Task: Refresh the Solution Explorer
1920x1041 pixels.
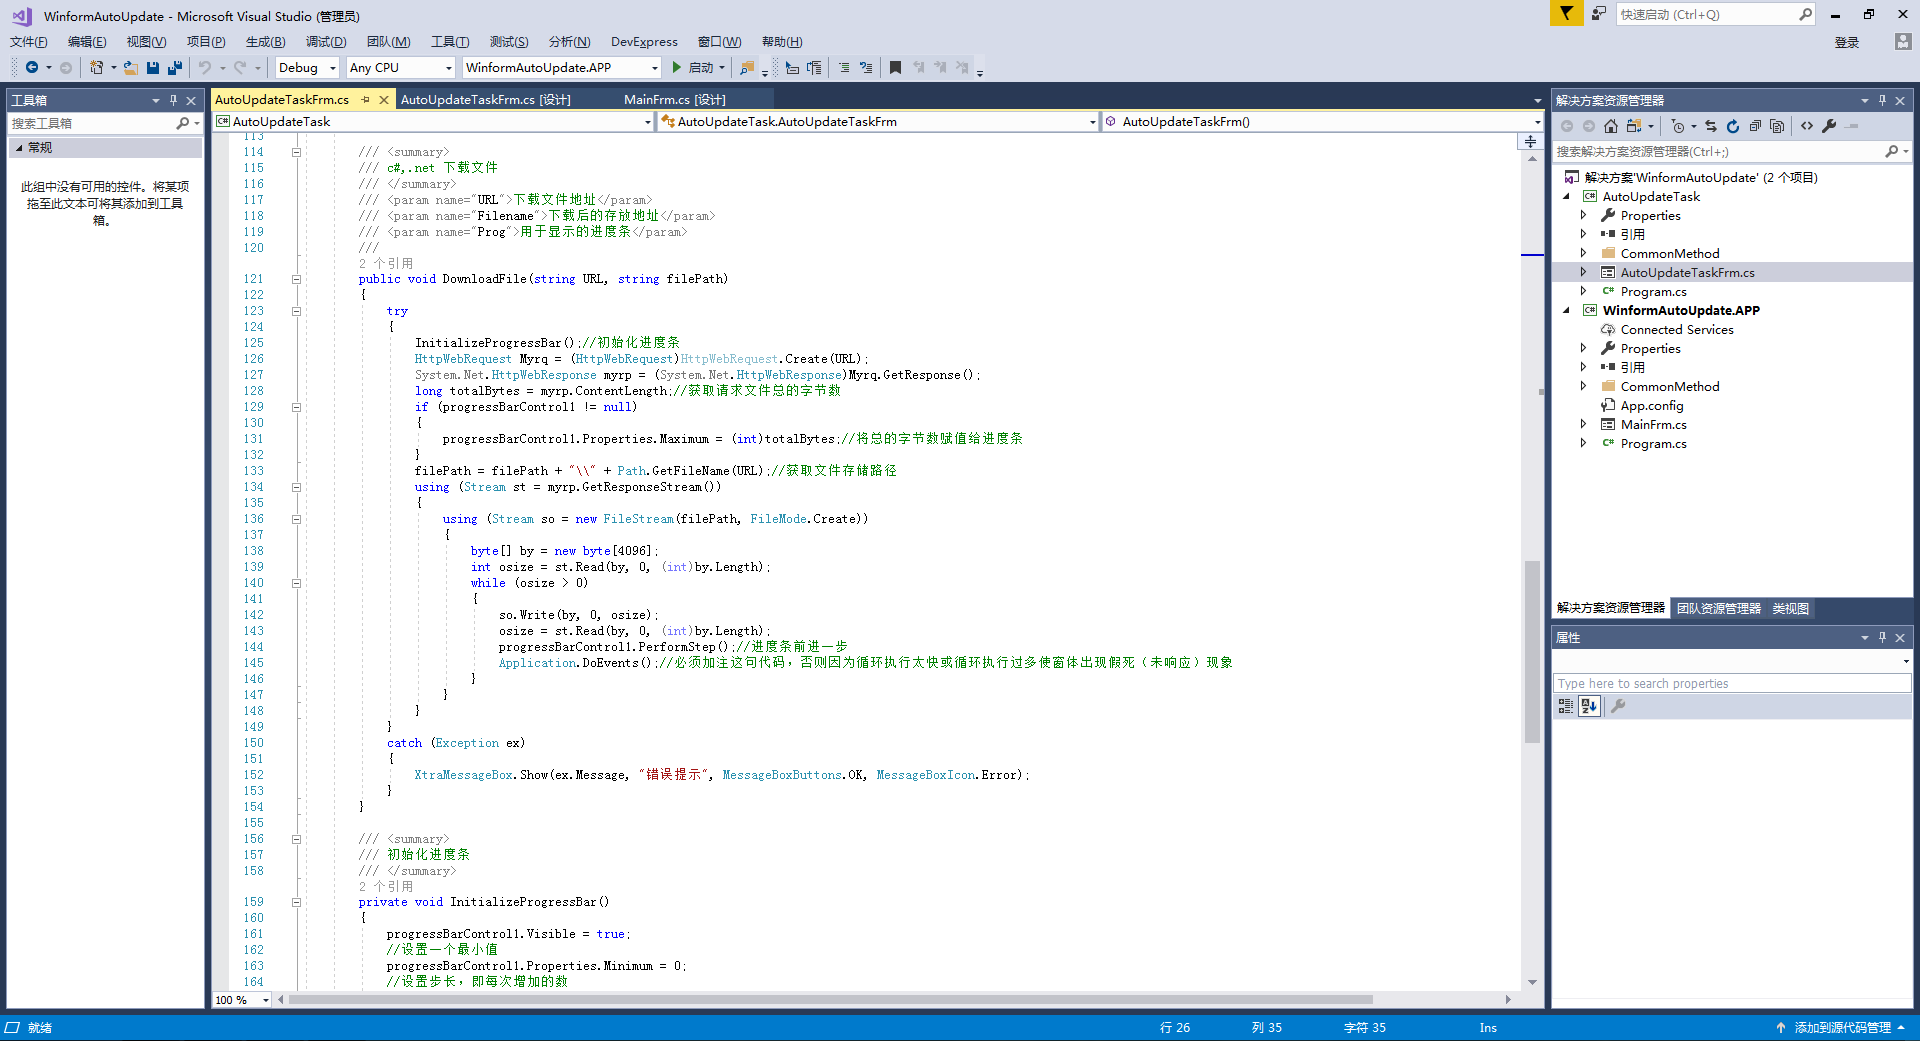Action: 1733,126
